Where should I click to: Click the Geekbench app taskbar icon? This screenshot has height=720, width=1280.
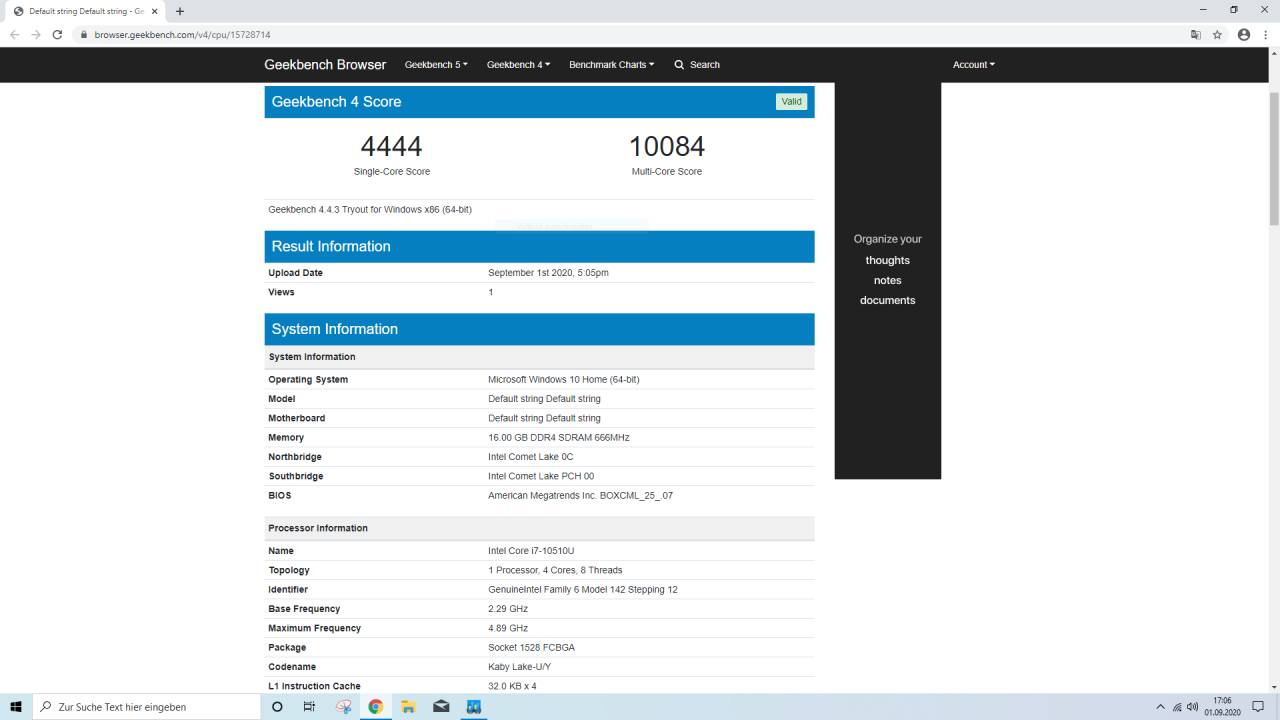[474, 707]
